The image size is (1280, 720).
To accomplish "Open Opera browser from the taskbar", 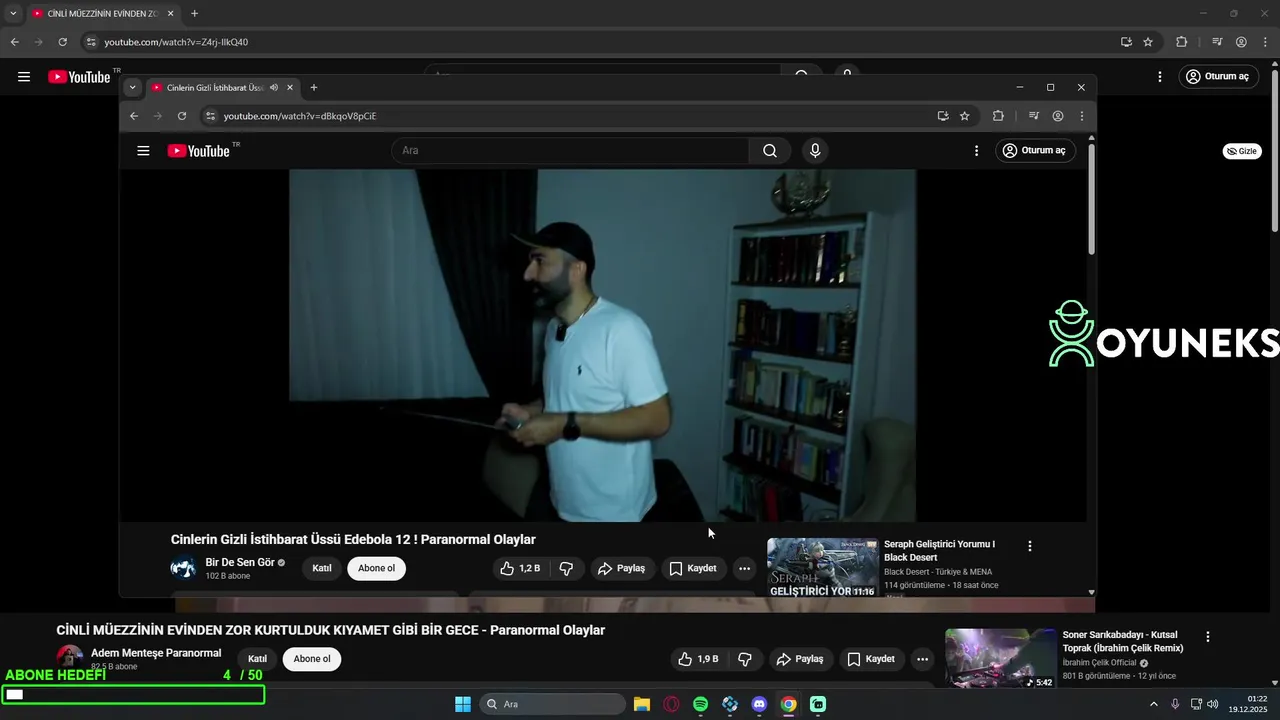I will coord(671,704).
